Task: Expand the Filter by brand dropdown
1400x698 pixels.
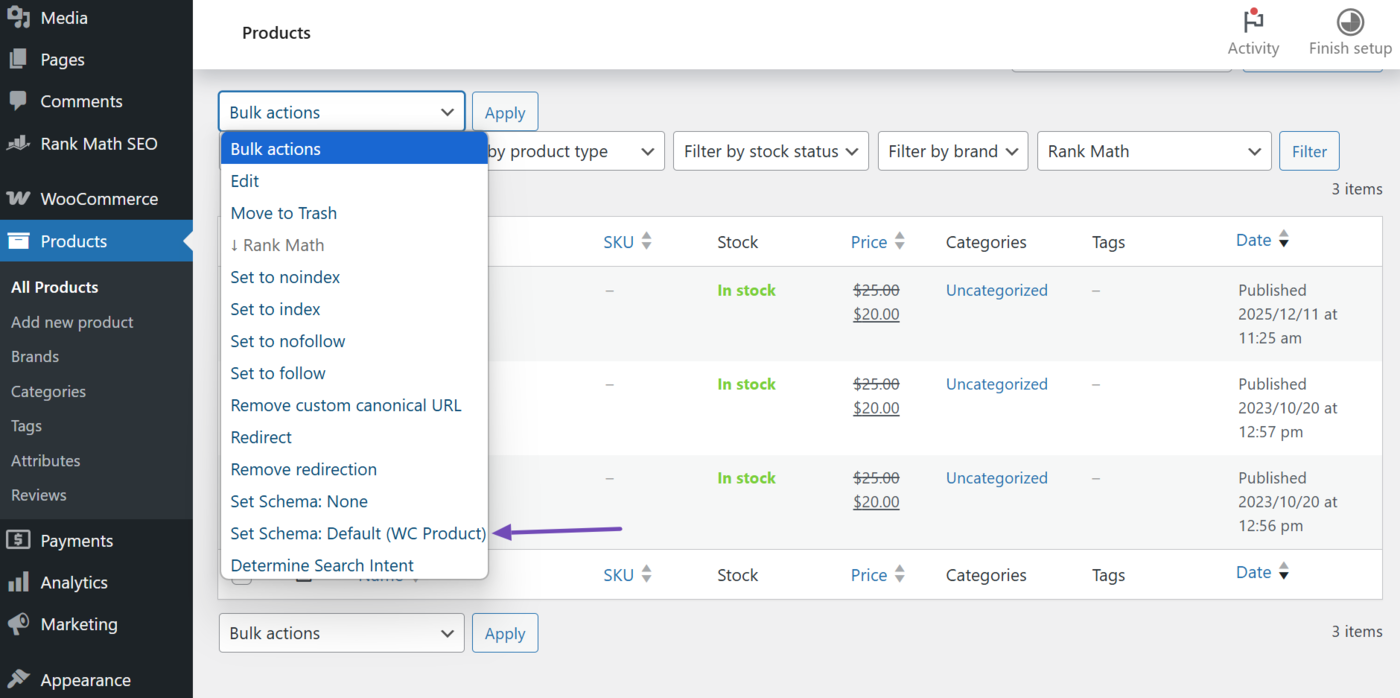Action: click(x=952, y=151)
